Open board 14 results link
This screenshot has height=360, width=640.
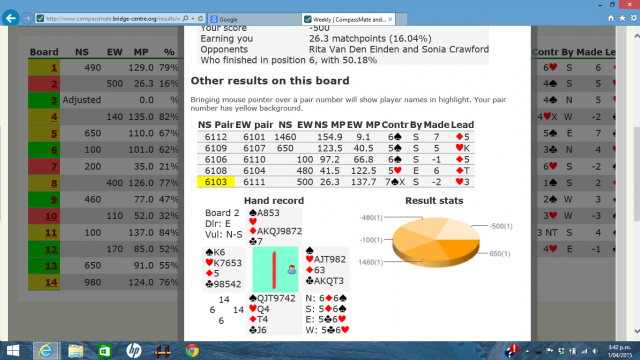coord(51,282)
